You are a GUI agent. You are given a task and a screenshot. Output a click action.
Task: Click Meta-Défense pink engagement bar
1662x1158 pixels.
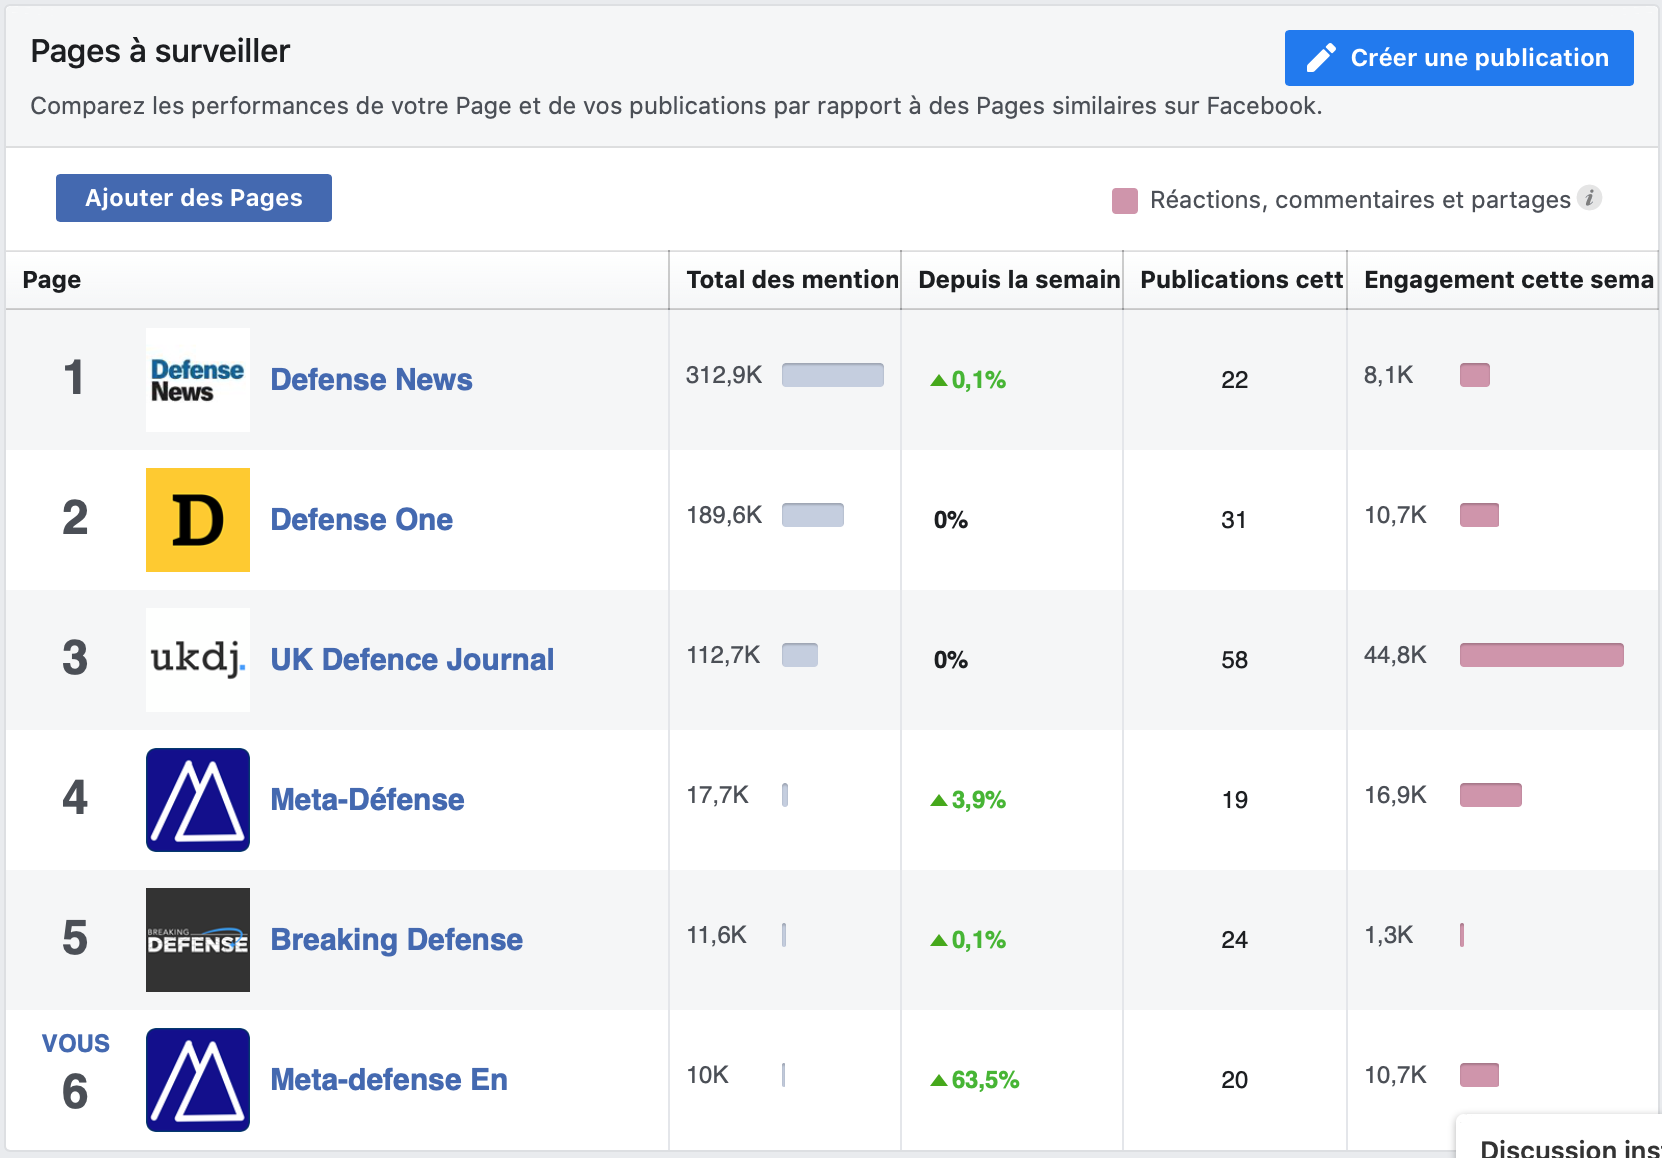[x=1491, y=795]
